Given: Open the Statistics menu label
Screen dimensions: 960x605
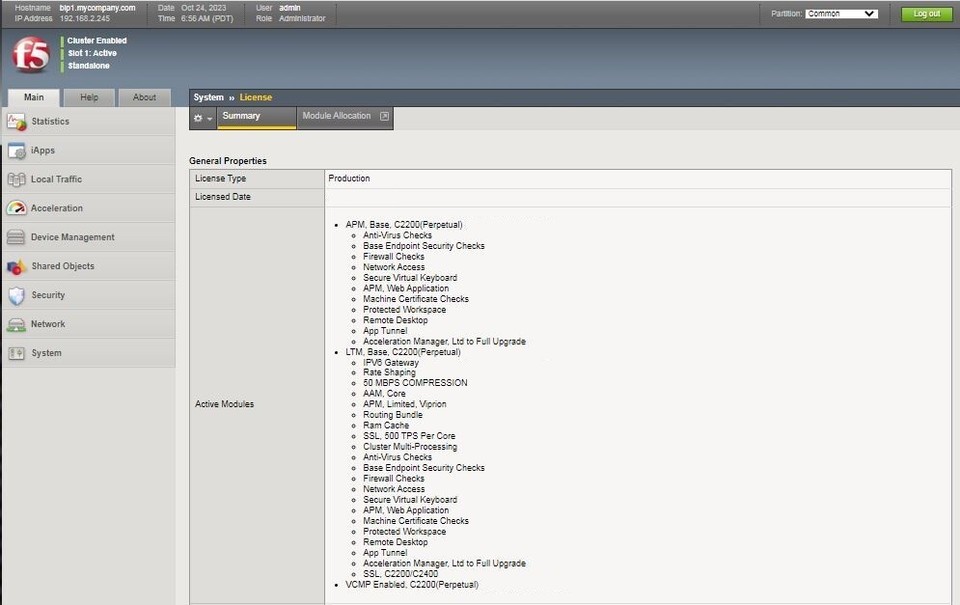Looking at the screenshot, I should pos(50,121).
